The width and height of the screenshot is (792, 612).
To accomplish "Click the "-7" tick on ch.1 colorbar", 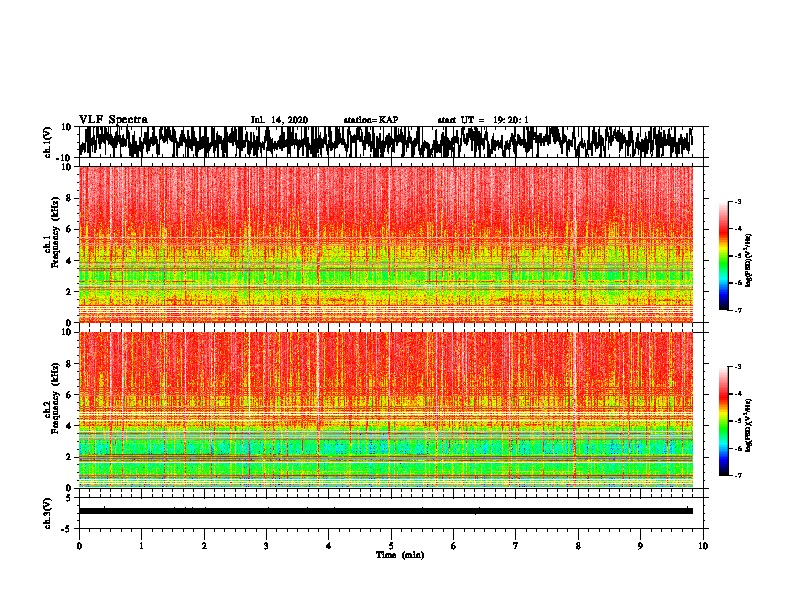I will (737, 310).
